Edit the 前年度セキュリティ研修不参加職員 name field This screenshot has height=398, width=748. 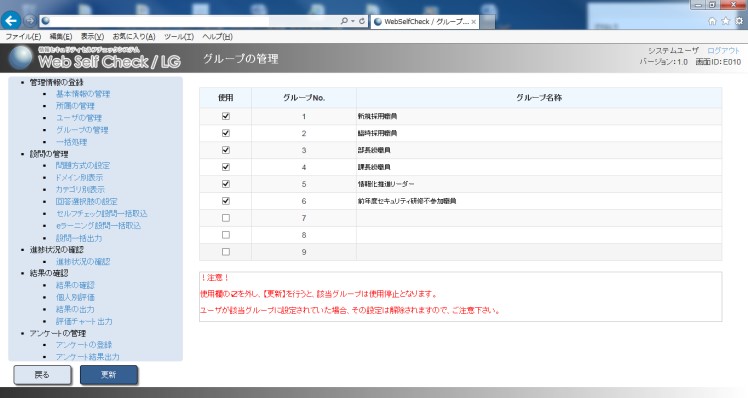(x=539, y=201)
